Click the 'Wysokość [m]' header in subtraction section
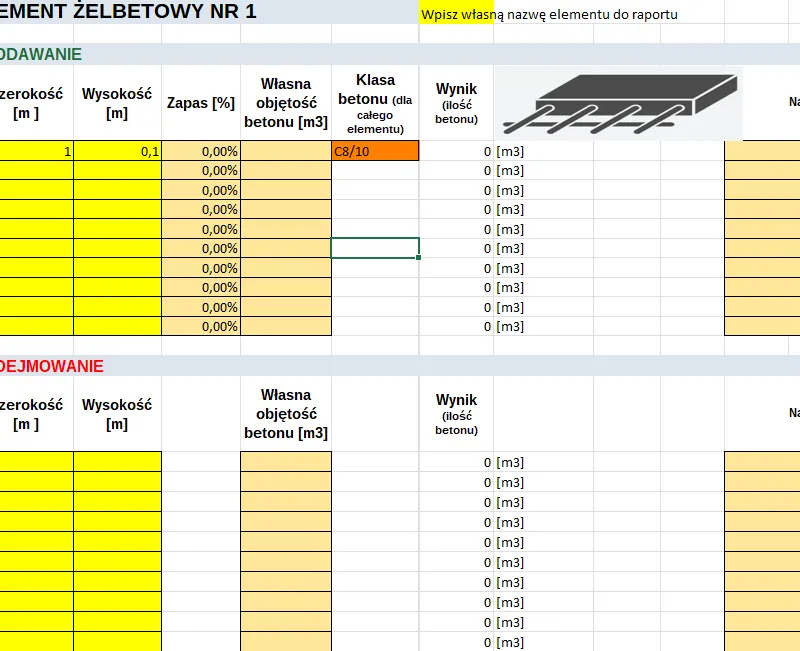 [117, 414]
